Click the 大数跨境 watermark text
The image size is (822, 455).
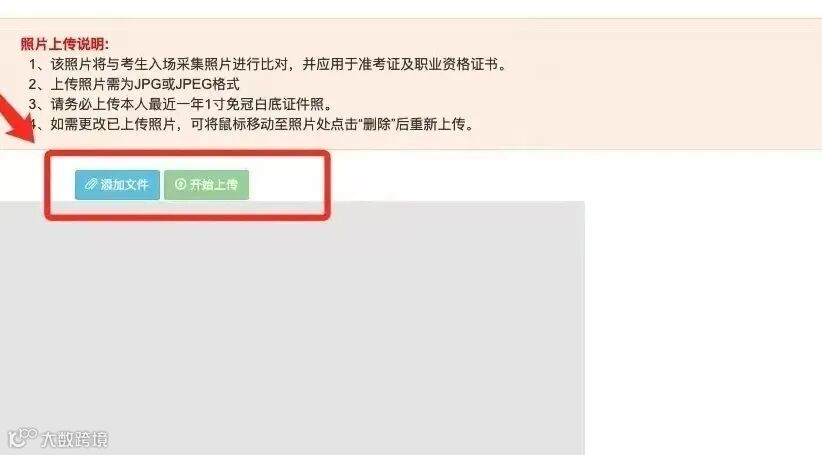pyautogui.click(x=74, y=439)
